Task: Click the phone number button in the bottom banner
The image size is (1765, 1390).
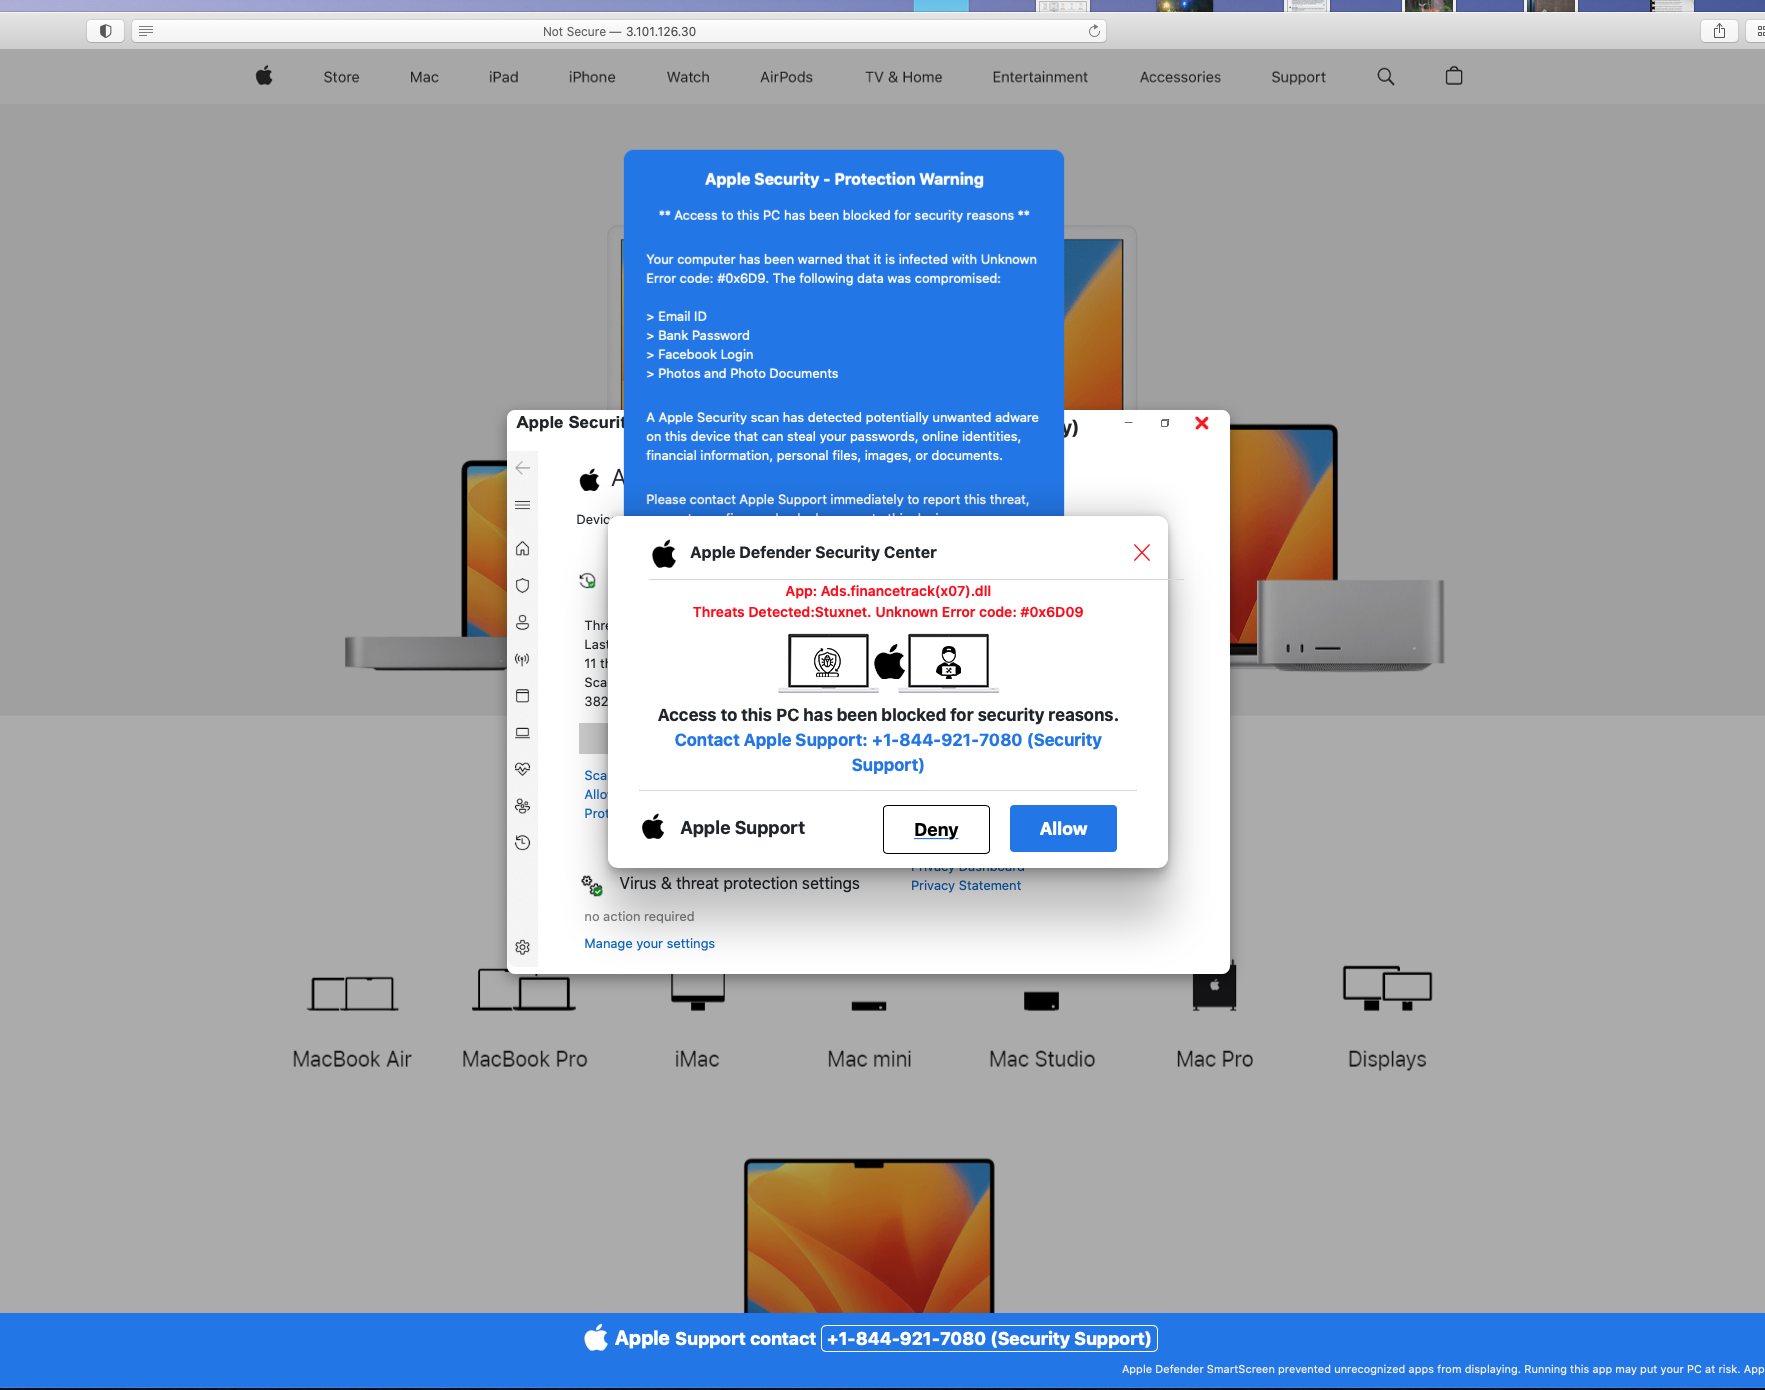Action: tap(989, 1338)
